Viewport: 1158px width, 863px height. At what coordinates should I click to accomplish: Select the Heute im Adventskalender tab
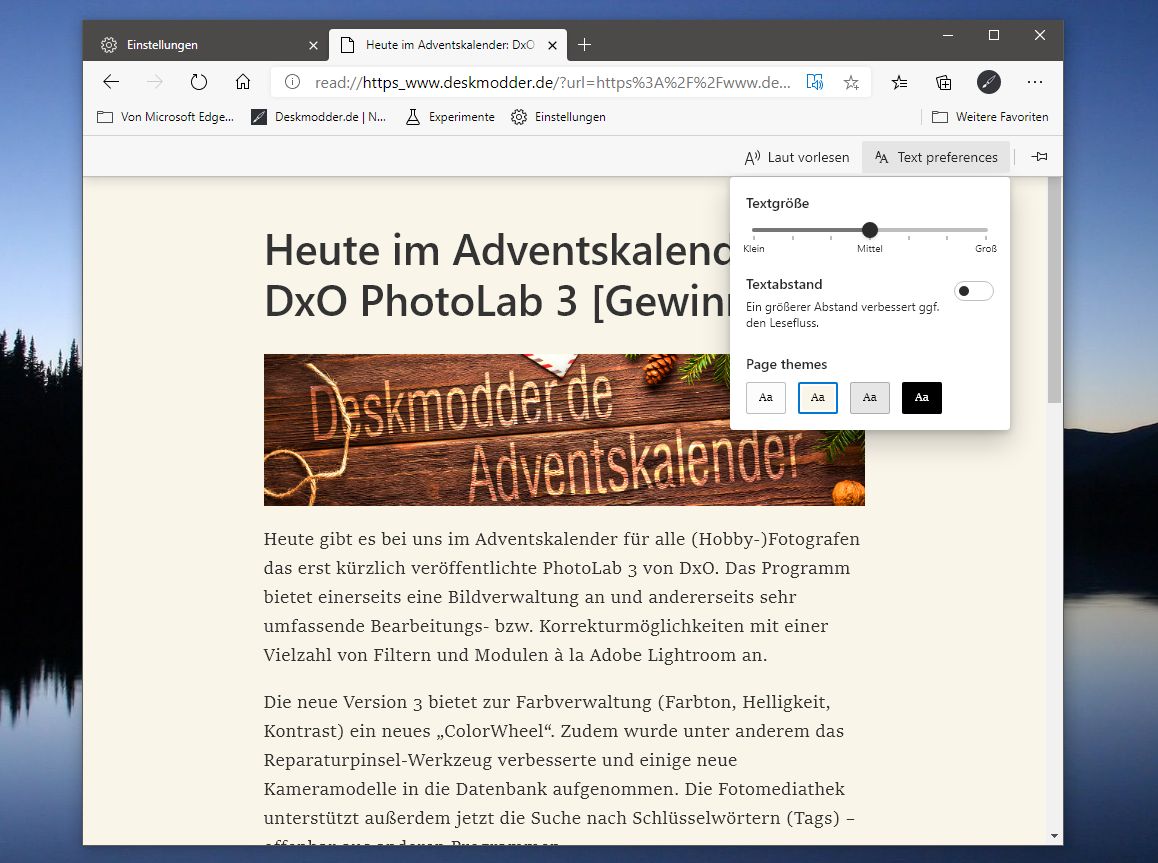click(x=448, y=45)
